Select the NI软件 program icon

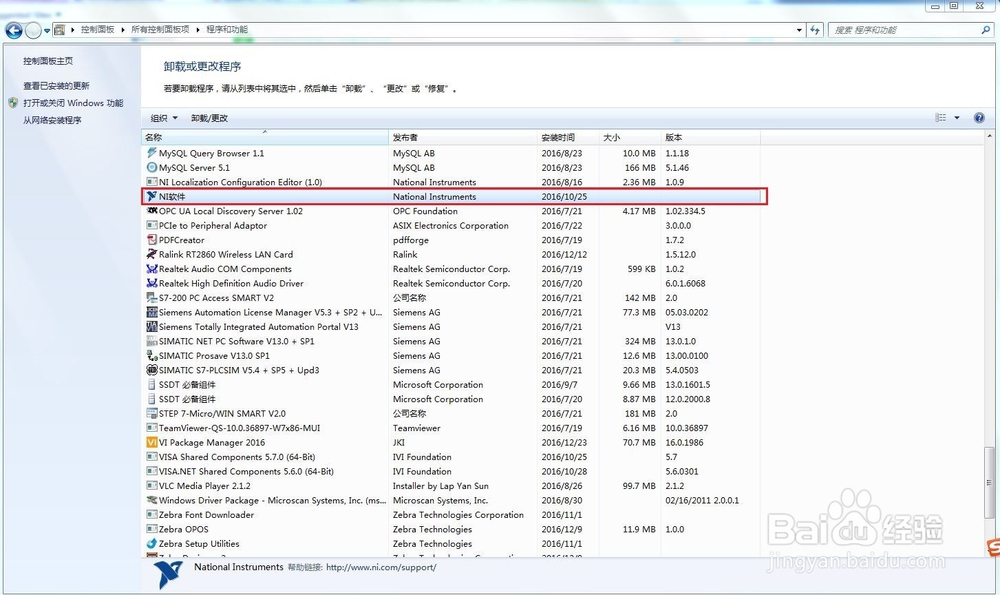pyautogui.click(x=152, y=196)
